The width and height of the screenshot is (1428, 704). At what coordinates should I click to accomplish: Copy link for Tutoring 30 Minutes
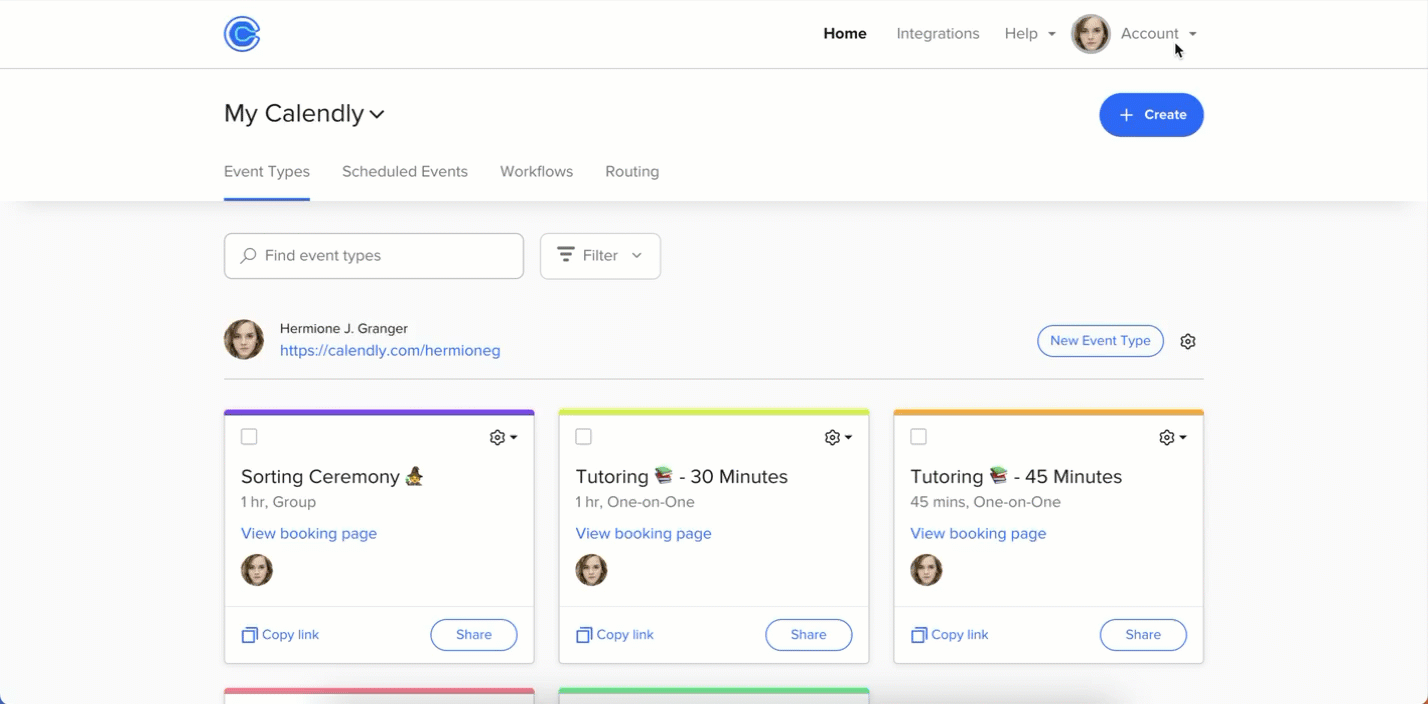pyautogui.click(x=615, y=635)
